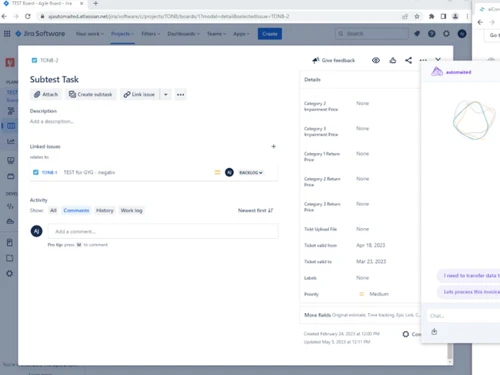Click the linked issue priority icon
Viewport: 500px width, 375px height.
pyautogui.click(x=217, y=172)
